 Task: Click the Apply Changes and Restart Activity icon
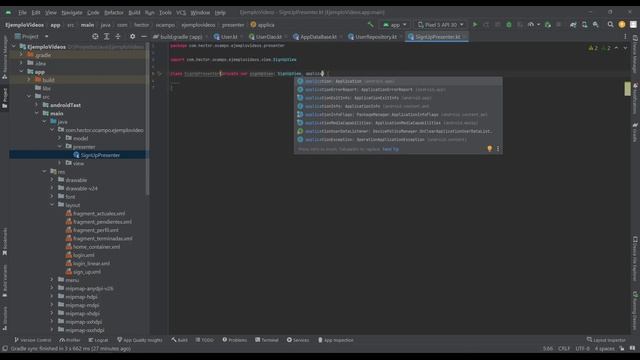pyautogui.click(x=486, y=24)
